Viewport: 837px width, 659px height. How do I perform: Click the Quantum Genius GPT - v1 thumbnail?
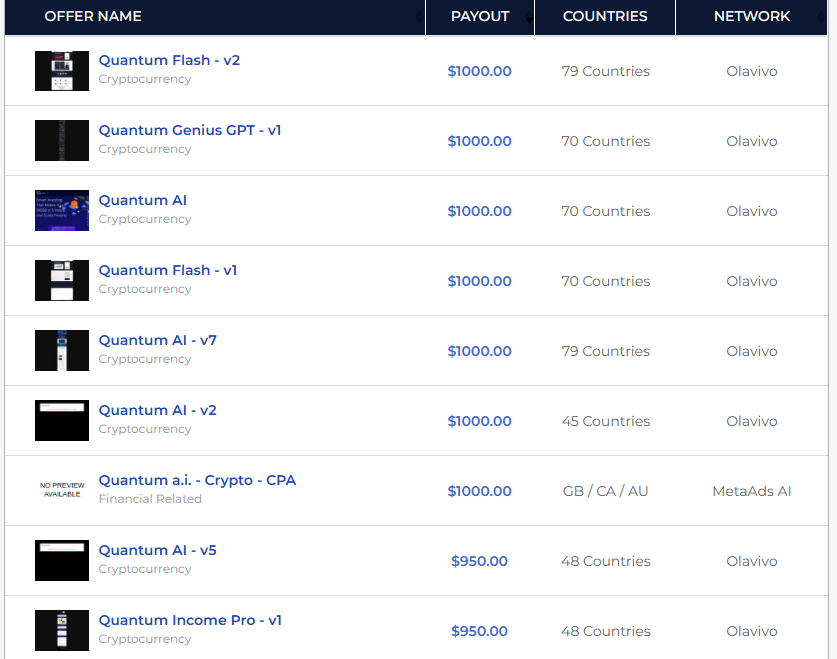coord(62,140)
